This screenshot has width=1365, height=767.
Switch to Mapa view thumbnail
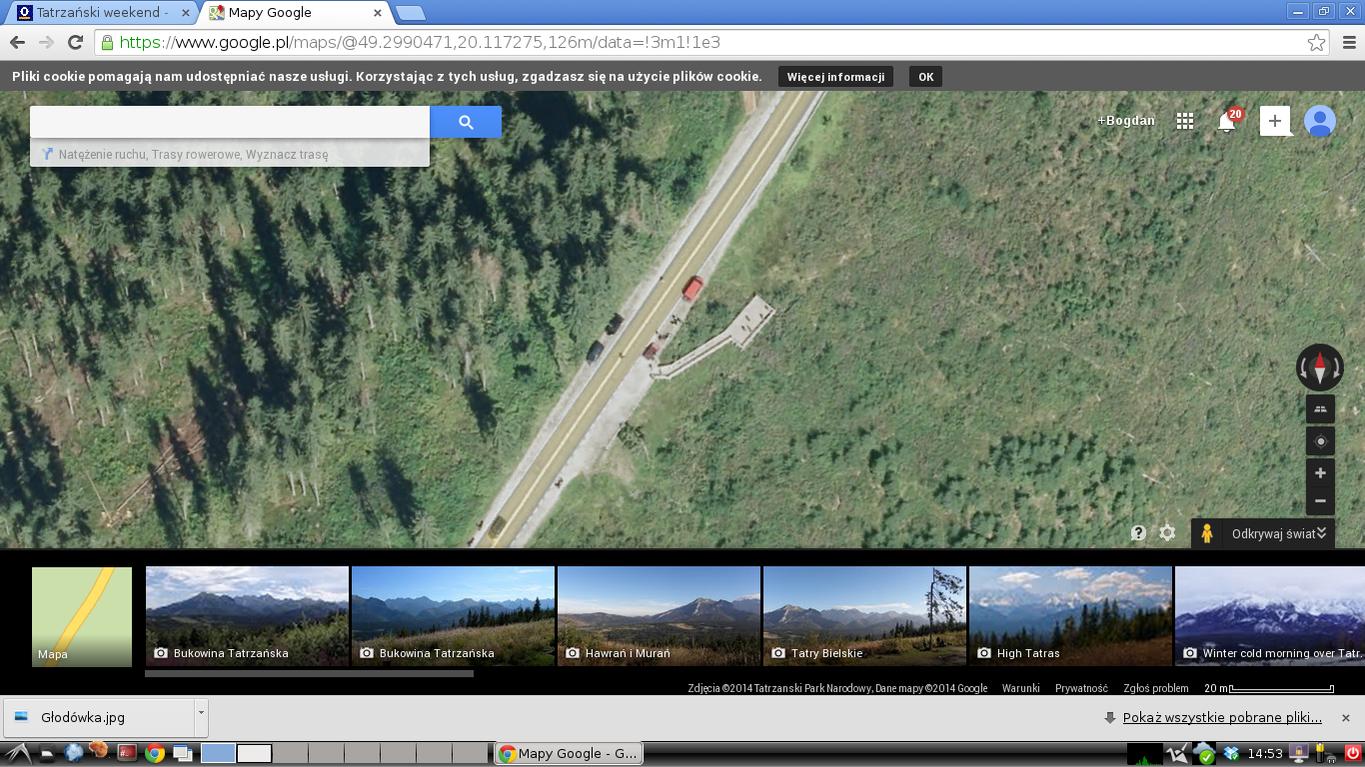(82, 616)
